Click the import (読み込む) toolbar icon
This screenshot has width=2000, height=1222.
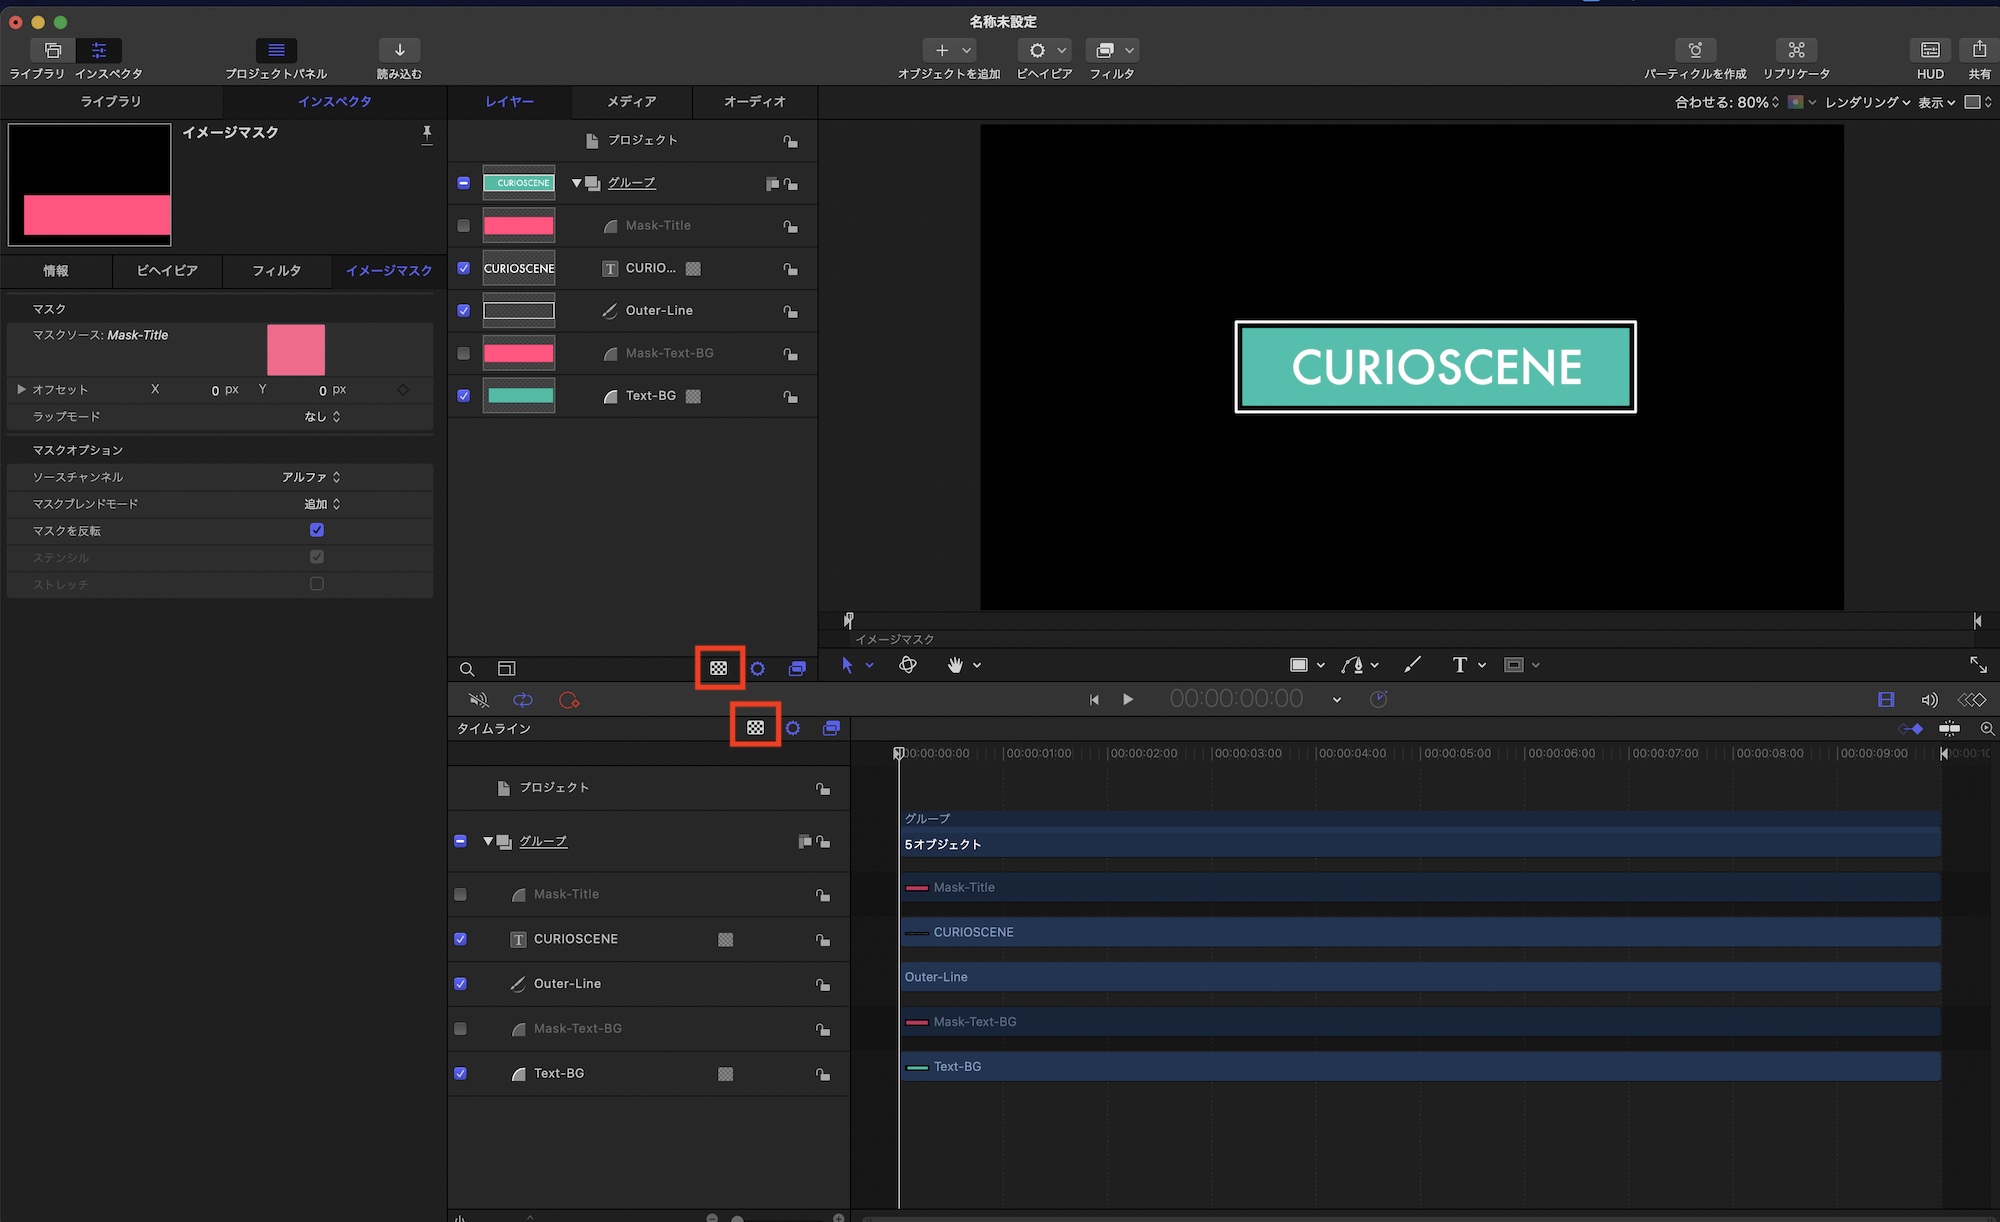point(399,50)
